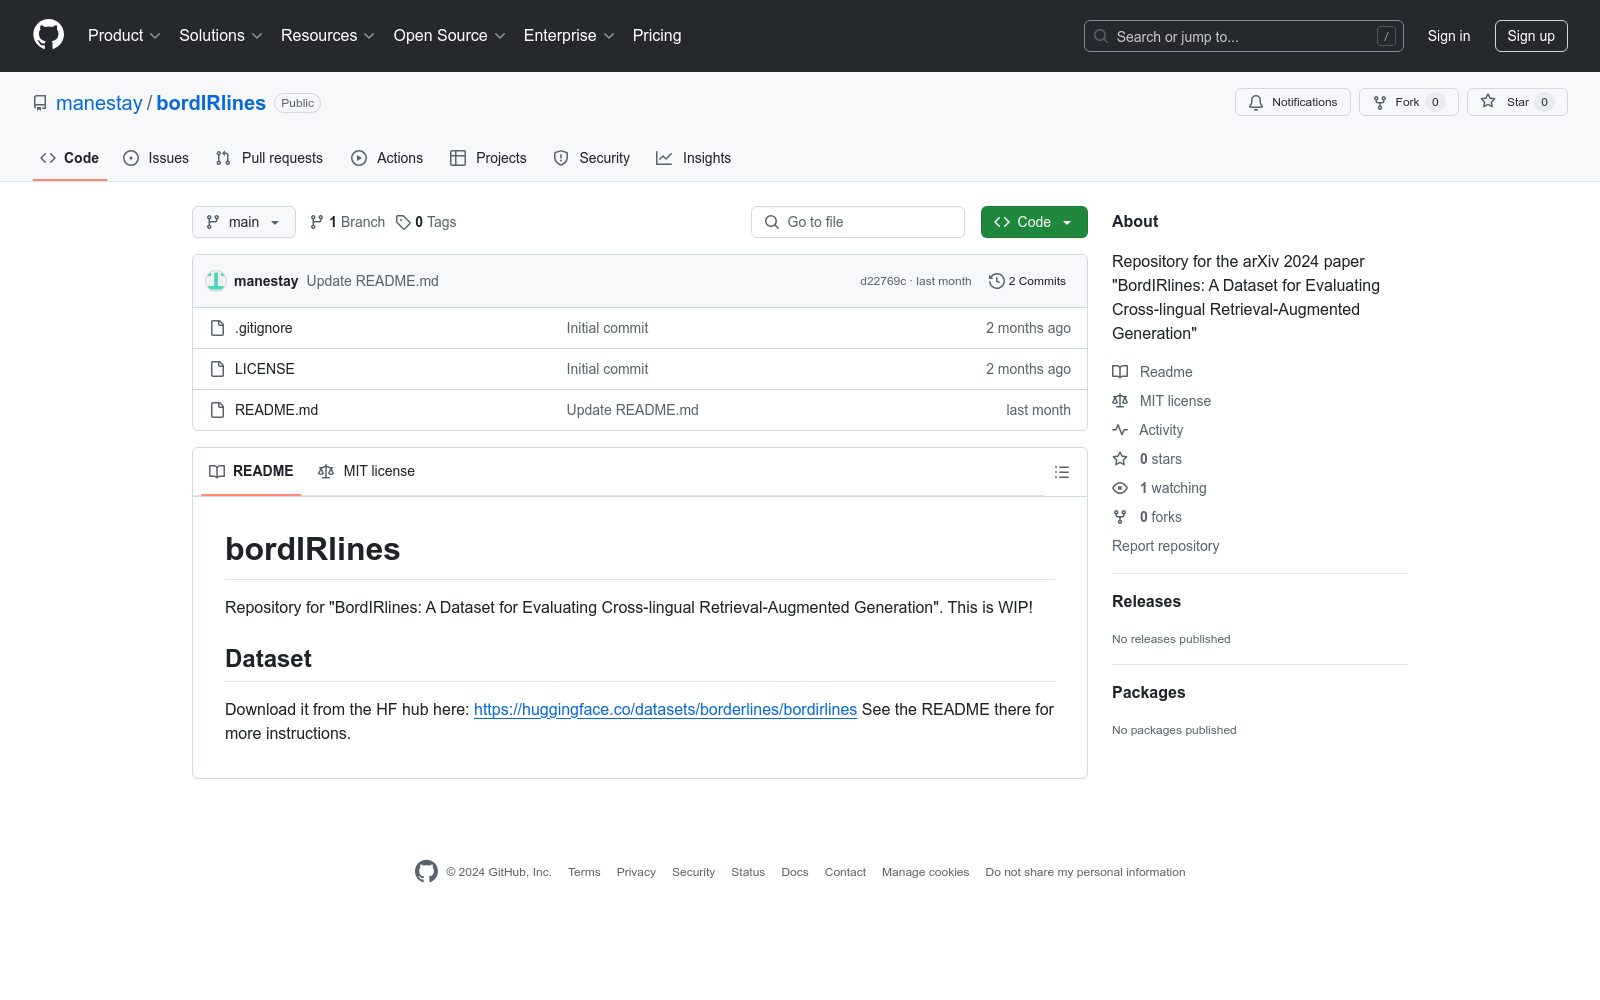
Task: Click the footer Status link
Action: tap(748, 872)
